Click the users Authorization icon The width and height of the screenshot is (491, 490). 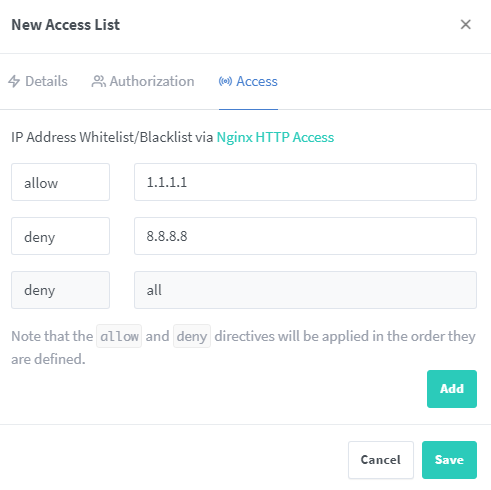tap(98, 81)
